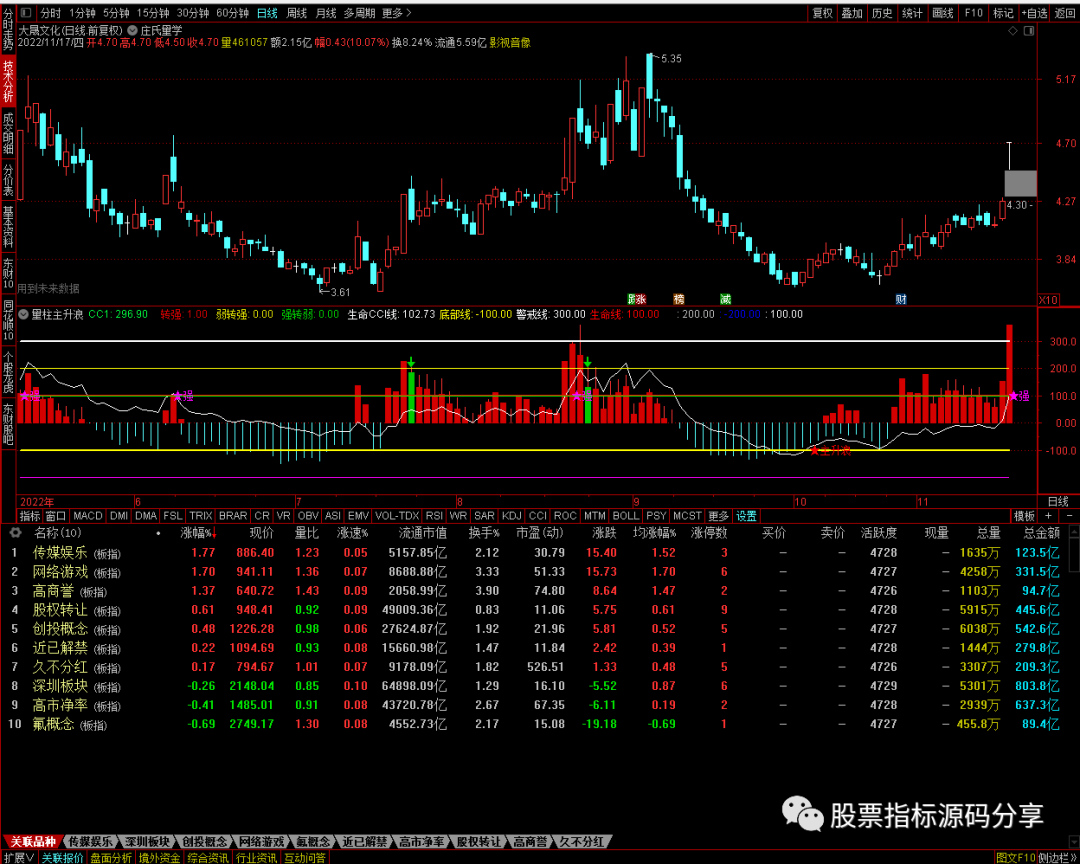Click the red down arrow in 涨幅% header
The width and height of the screenshot is (1080, 864).
(x=215, y=534)
